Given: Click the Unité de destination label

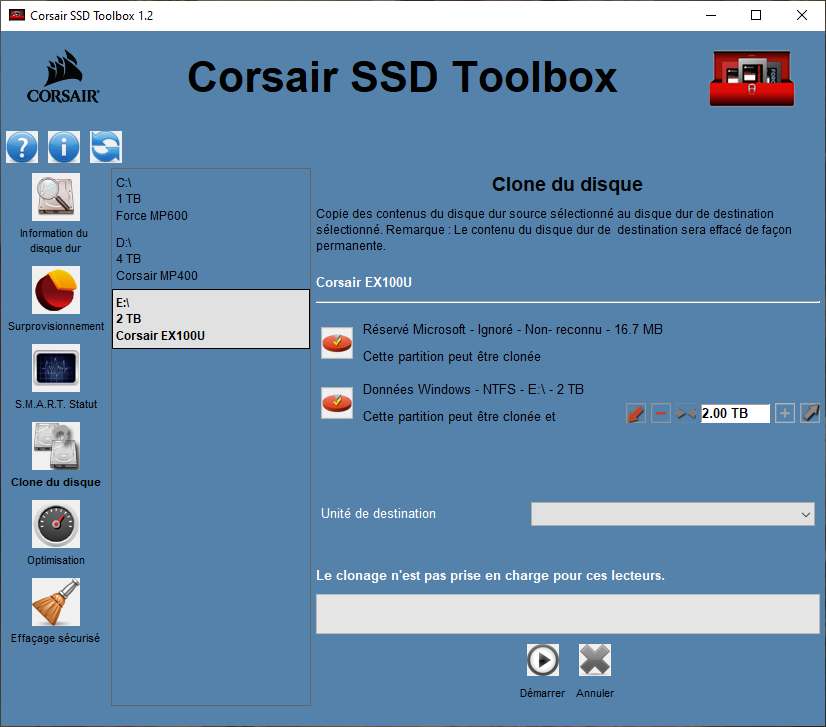Looking at the screenshot, I should (378, 514).
